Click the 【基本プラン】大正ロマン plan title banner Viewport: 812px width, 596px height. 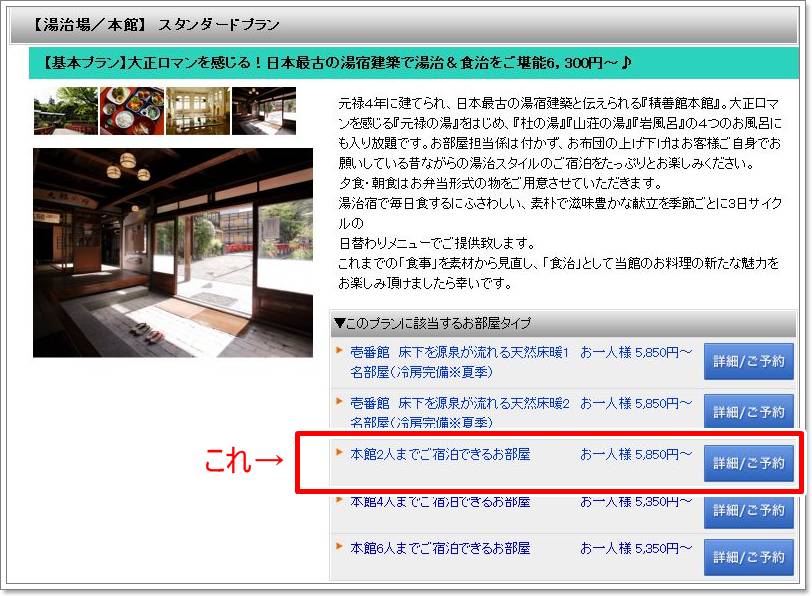(413, 63)
